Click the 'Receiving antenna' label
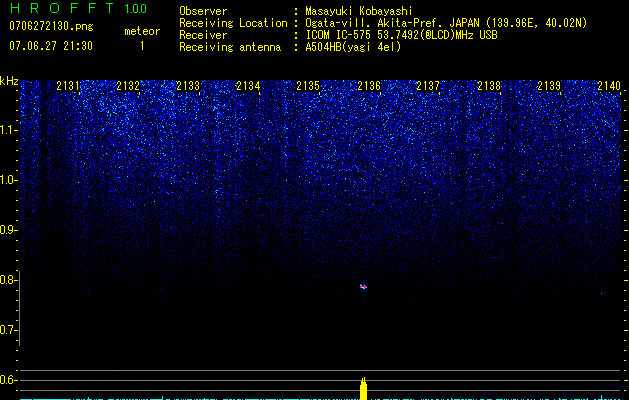The image size is (629, 400). click(230, 47)
